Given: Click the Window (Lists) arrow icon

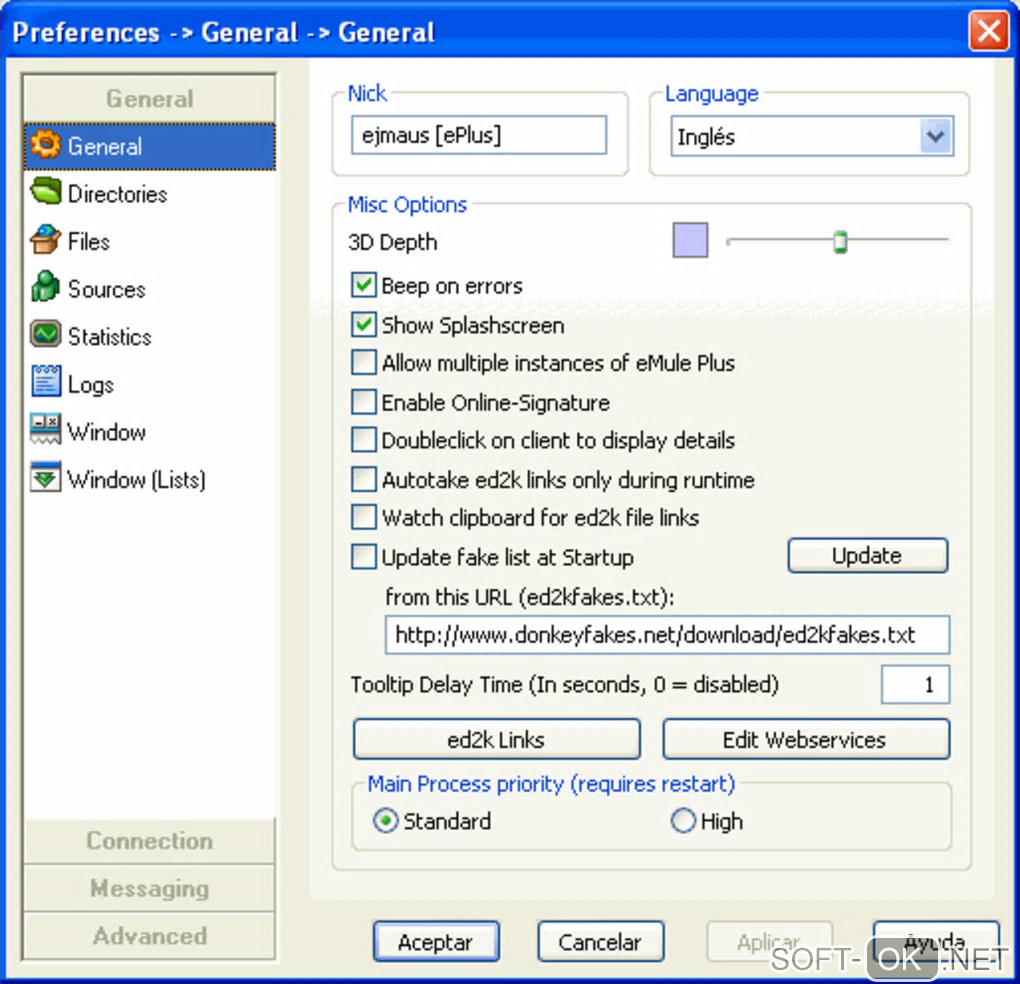Looking at the screenshot, I should pyautogui.click(x=46, y=478).
